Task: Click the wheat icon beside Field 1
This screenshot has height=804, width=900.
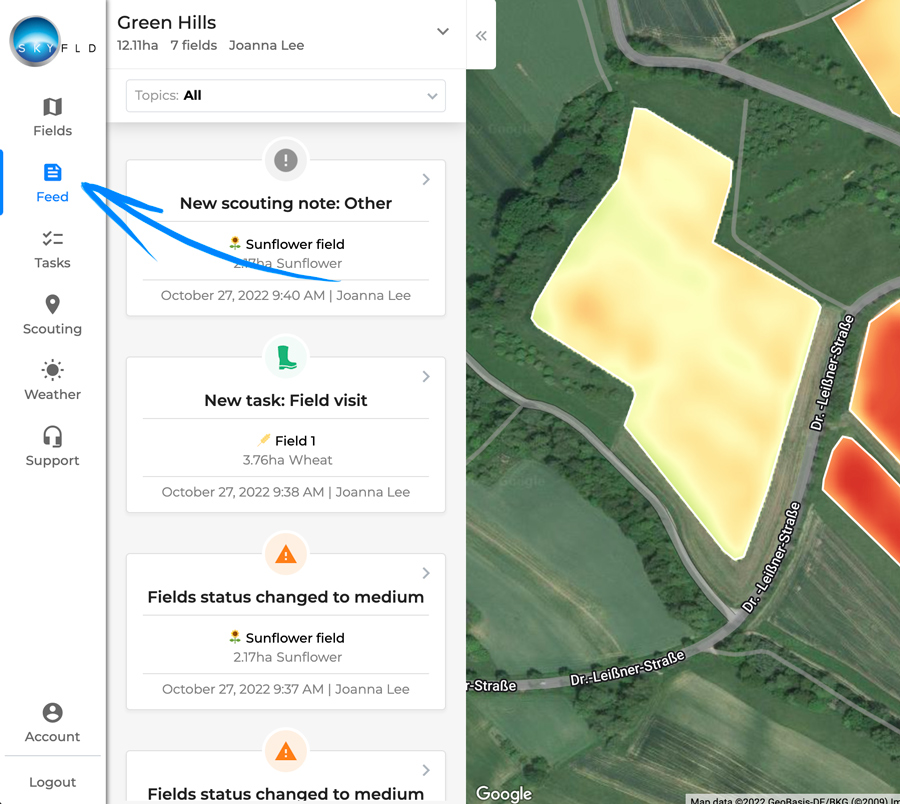Action: pyautogui.click(x=264, y=440)
